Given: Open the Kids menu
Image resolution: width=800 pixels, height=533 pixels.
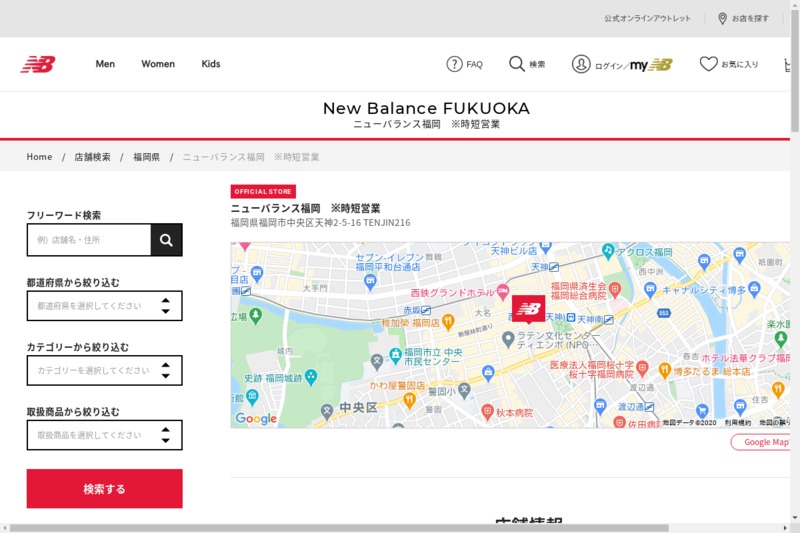Looking at the screenshot, I should [x=211, y=64].
